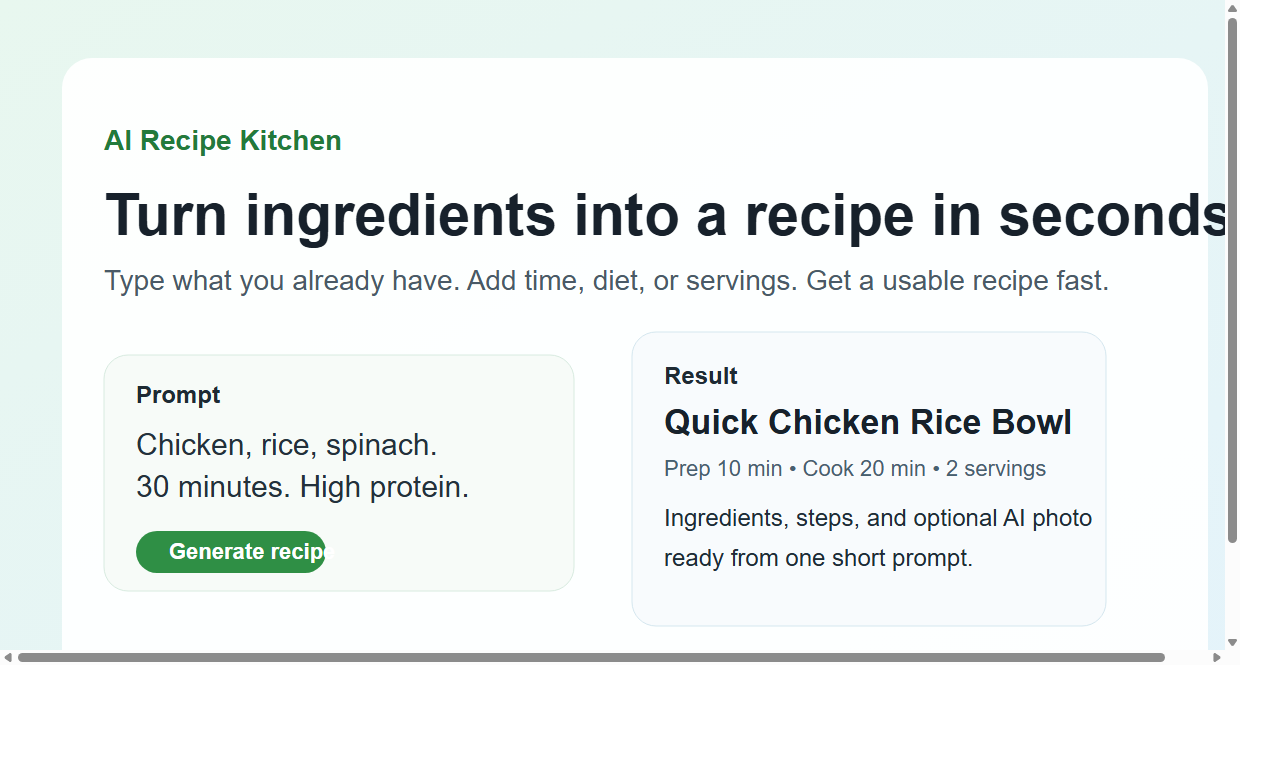Click the up arrow on the vertical scrollbar
This screenshot has width=1270, height=760.
(1233, 10)
